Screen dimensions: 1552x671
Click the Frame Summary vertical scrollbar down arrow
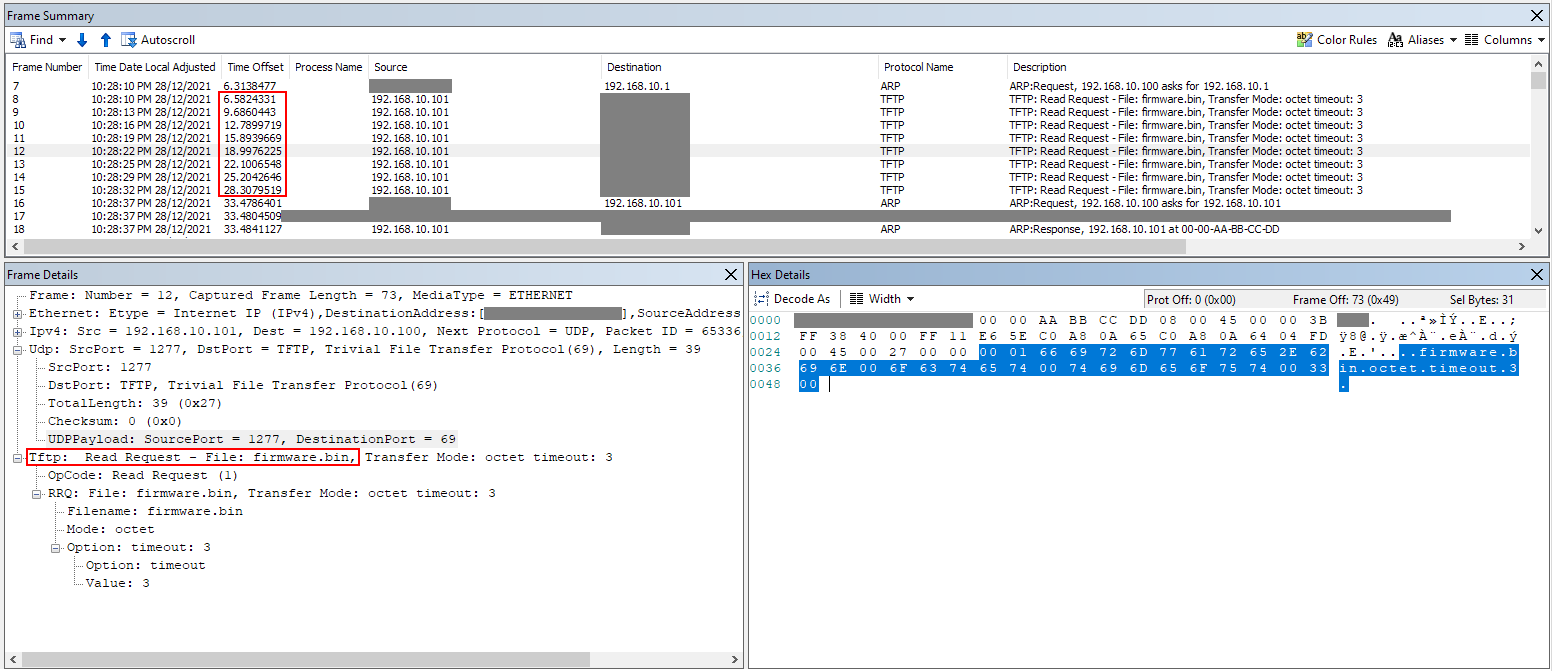1538,230
